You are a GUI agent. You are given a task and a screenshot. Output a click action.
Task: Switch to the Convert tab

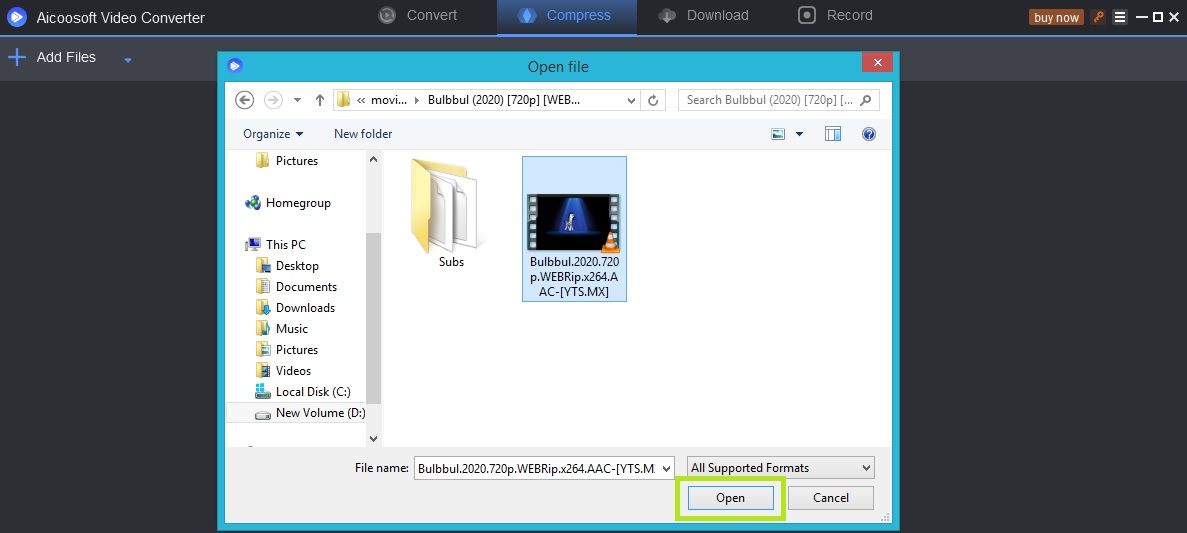click(x=417, y=15)
